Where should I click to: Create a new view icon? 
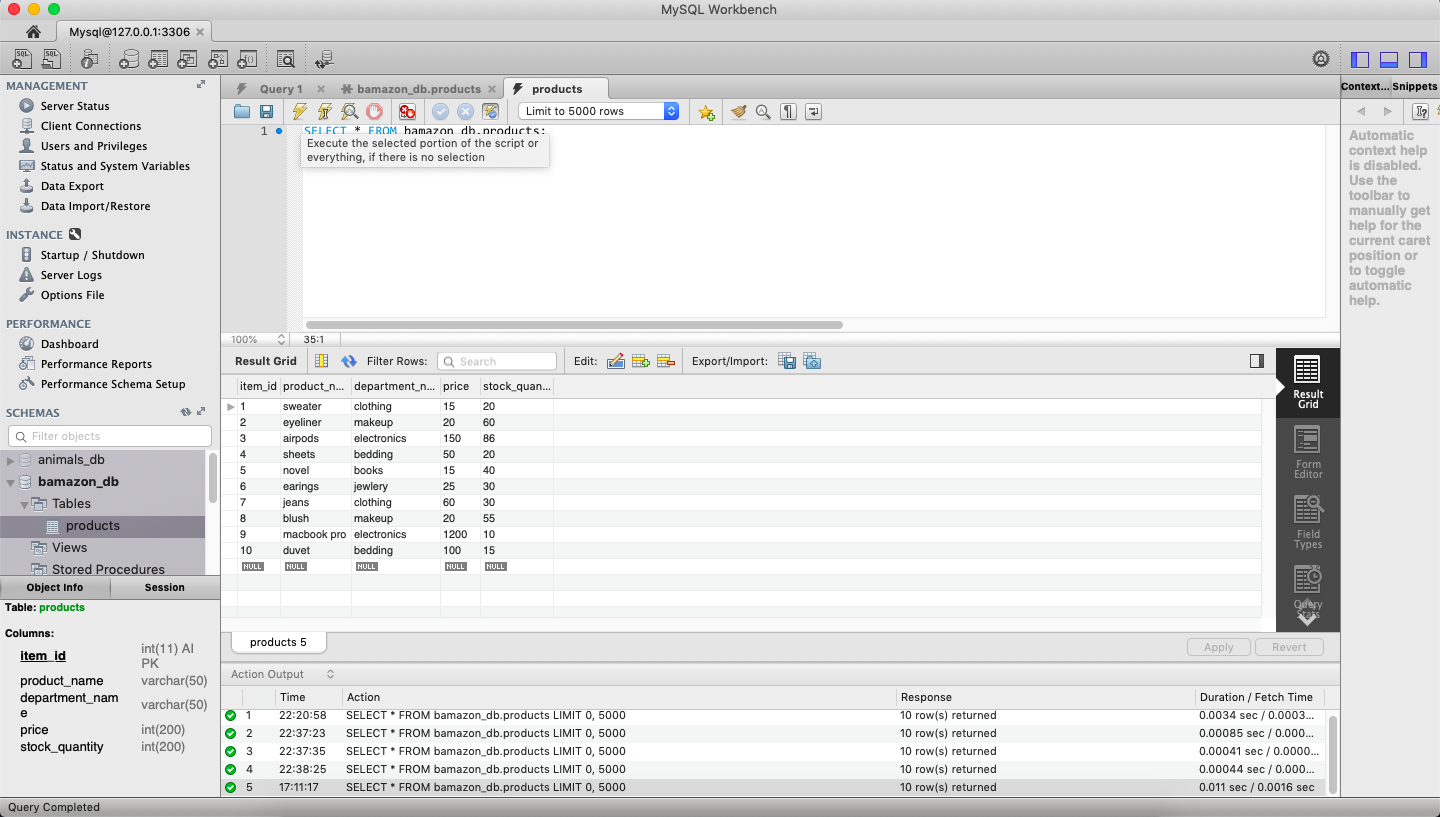point(188,59)
